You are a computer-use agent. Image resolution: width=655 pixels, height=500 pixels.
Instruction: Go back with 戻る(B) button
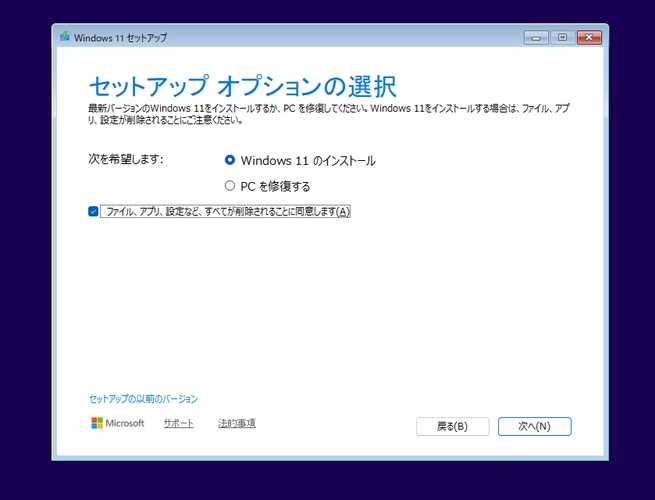[x=452, y=426]
